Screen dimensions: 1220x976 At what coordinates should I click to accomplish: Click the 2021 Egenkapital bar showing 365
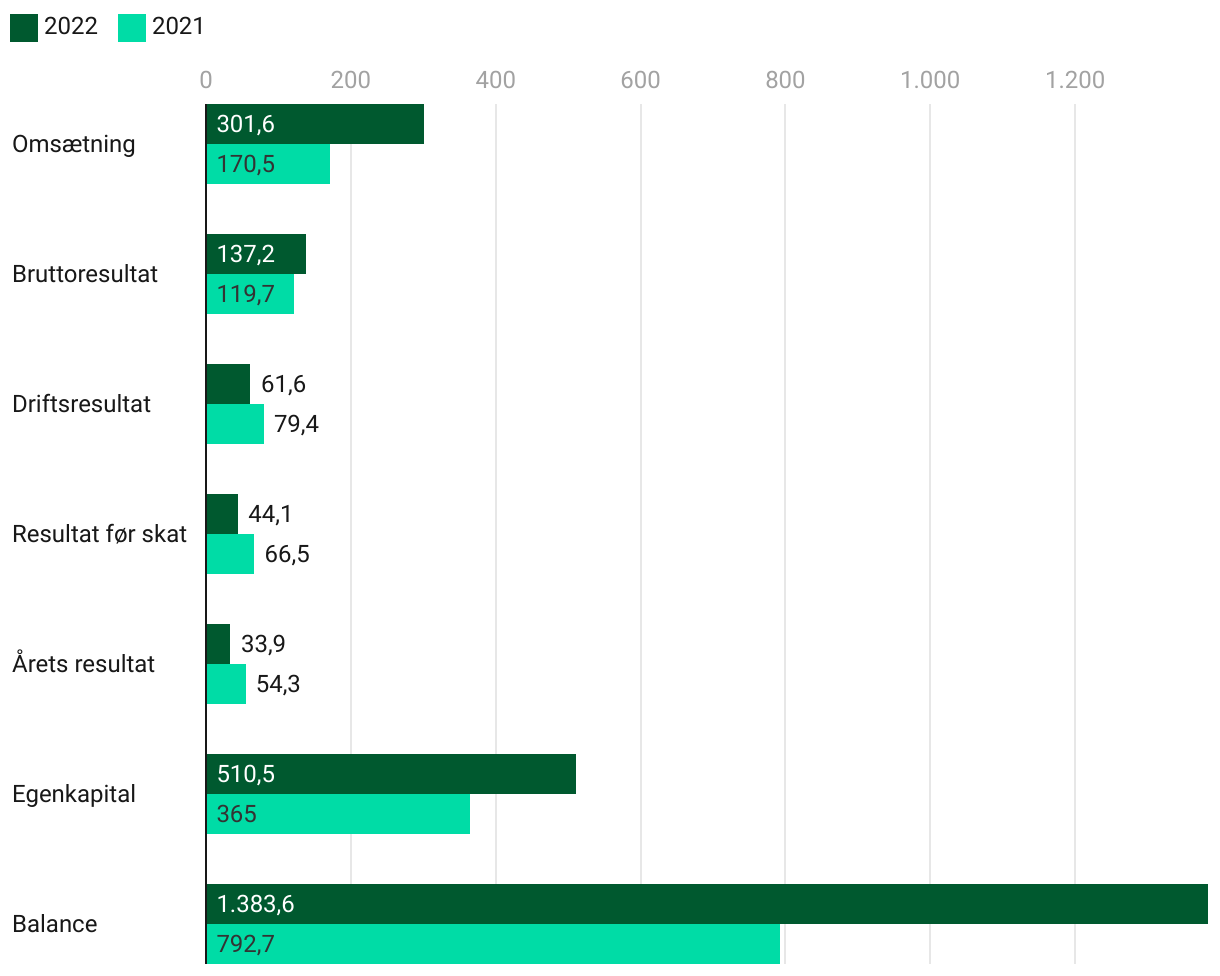(338, 814)
